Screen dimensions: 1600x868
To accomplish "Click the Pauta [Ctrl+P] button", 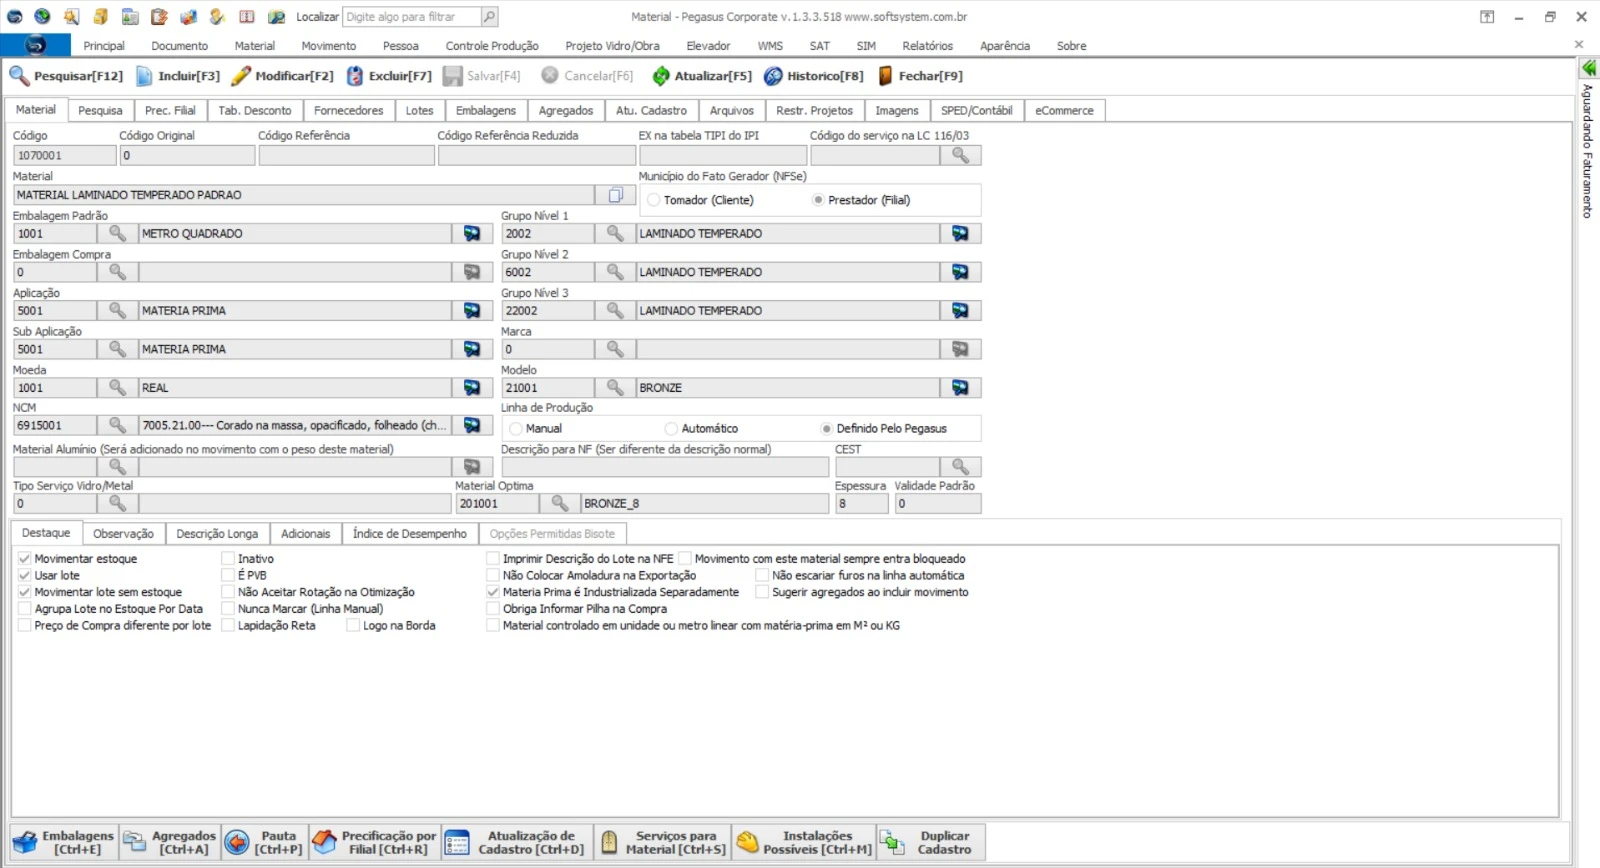I will [264, 842].
